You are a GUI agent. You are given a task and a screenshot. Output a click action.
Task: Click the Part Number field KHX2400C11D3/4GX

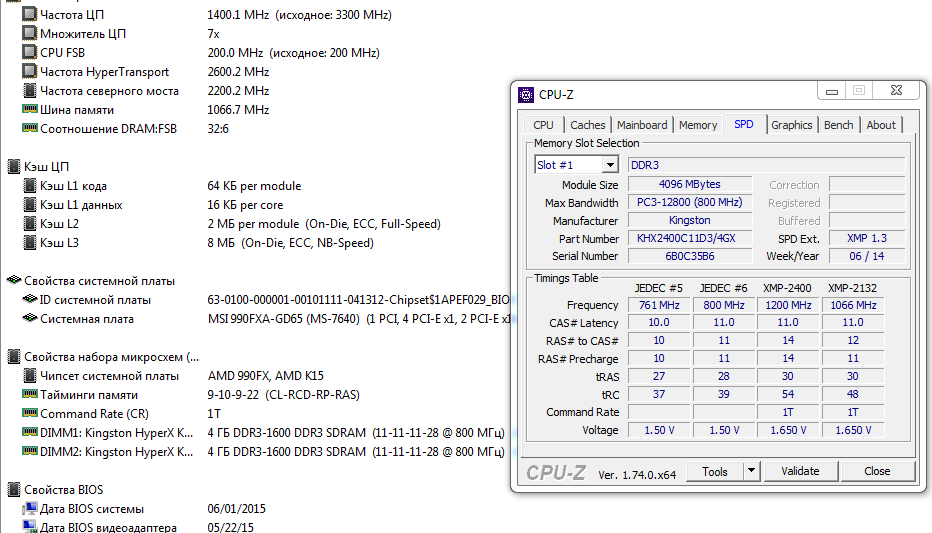click(x=689, y=238)
